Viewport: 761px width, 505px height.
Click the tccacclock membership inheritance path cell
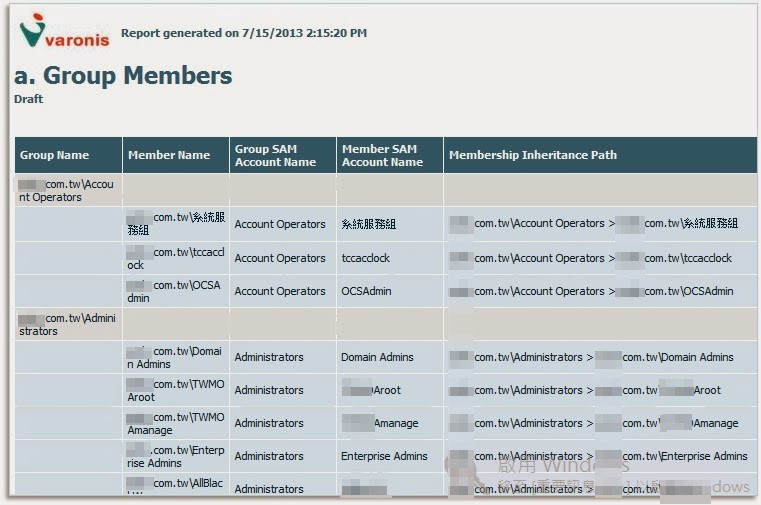coord(591,258)
